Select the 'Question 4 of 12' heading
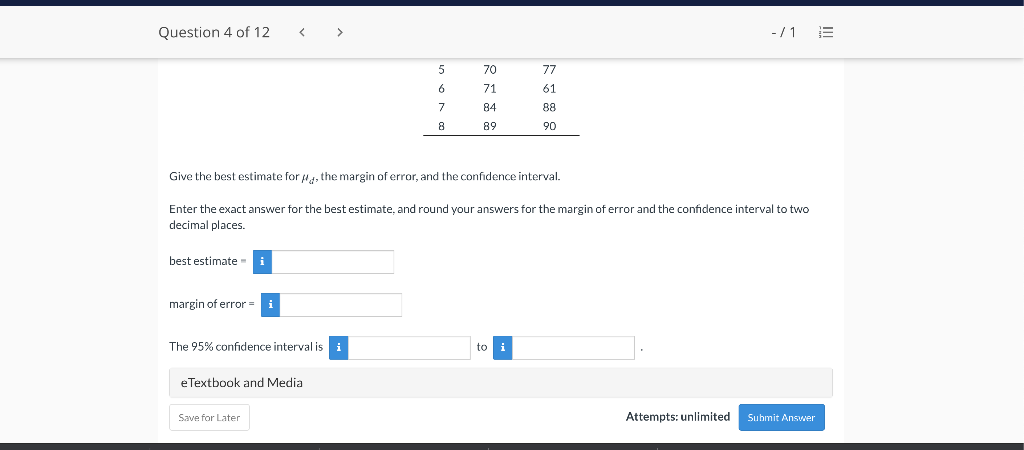Viewport: 1024px width, 450px height. tap(214, 32)
